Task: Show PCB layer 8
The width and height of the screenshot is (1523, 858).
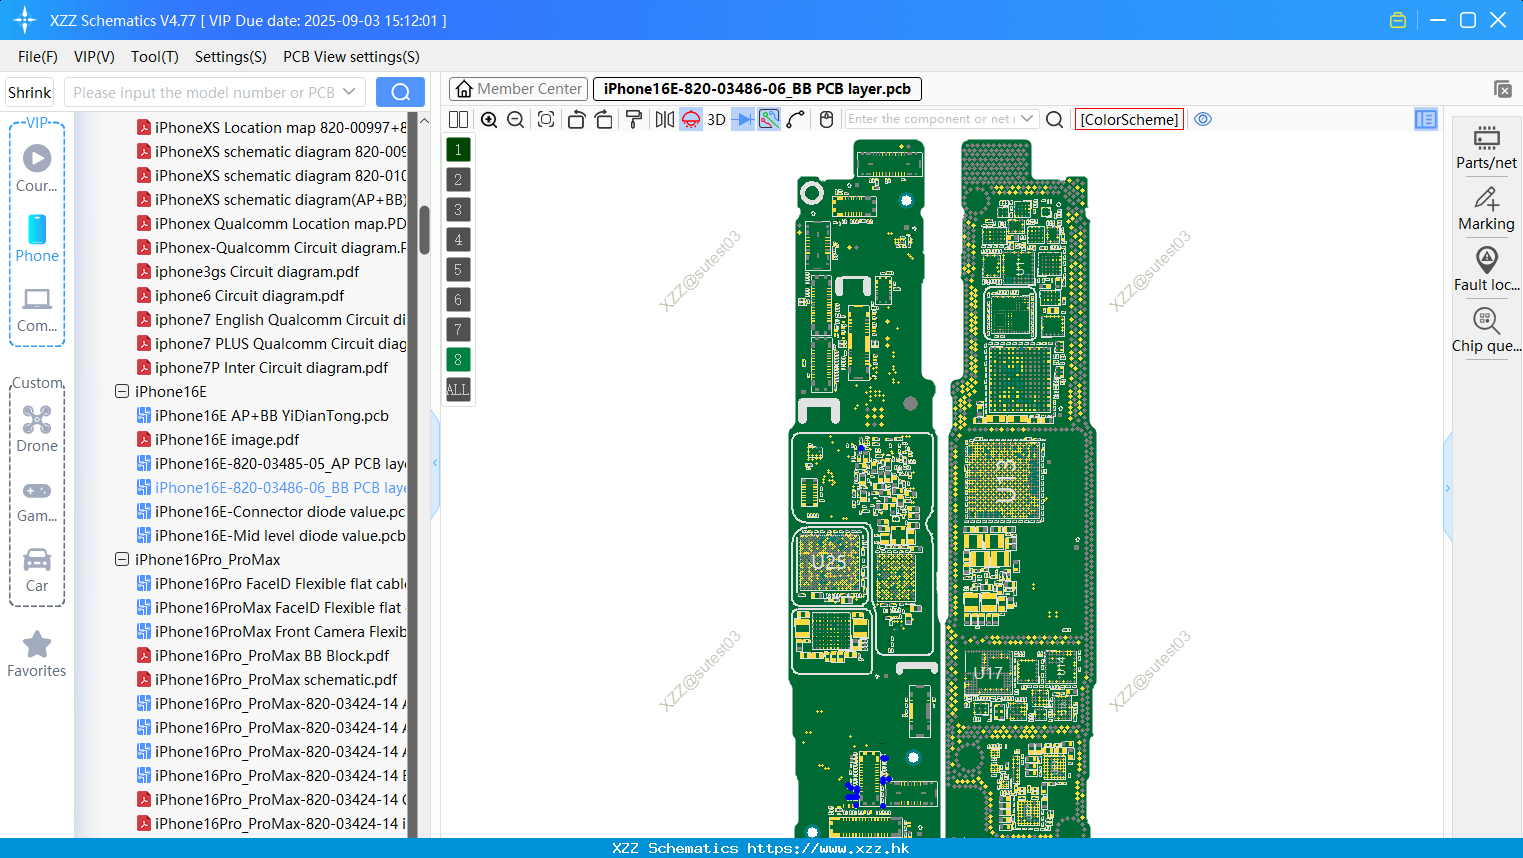Action: pyautogui.click(x=458, y=360)
